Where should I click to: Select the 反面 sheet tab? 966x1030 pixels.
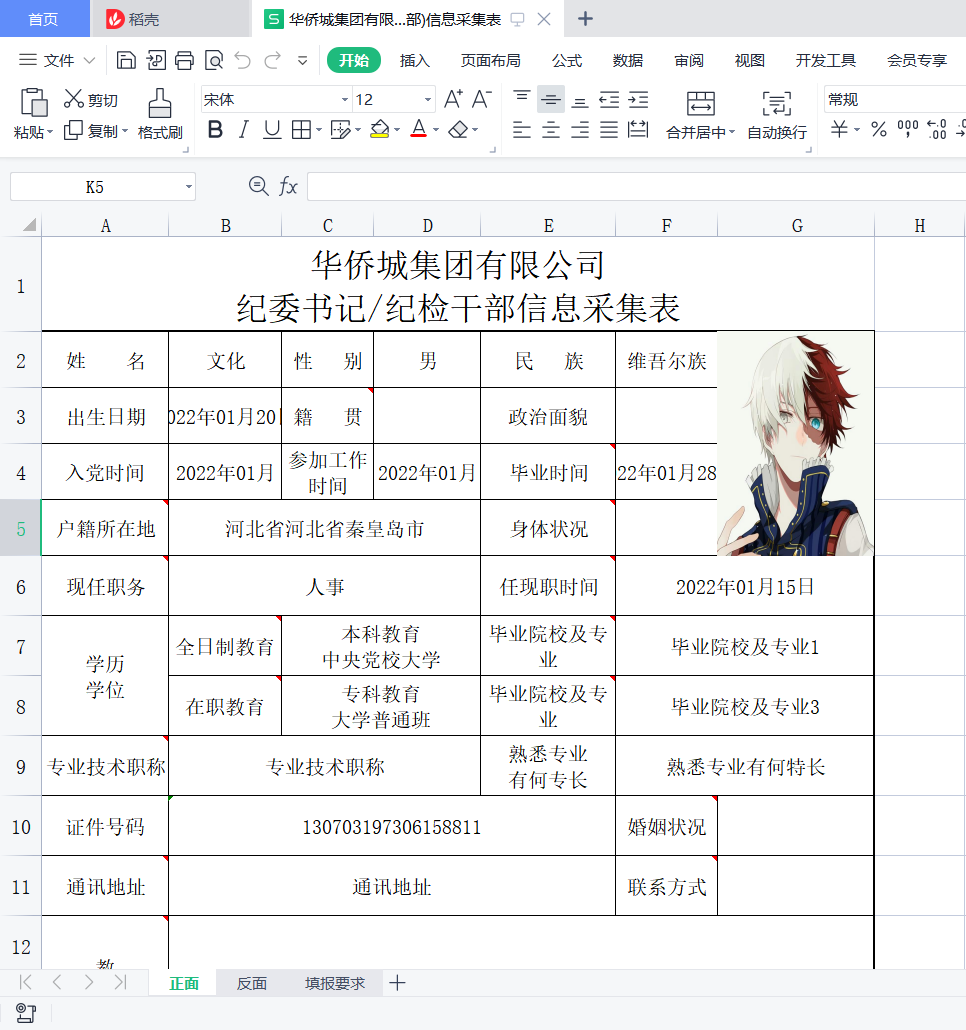[250, 983]
